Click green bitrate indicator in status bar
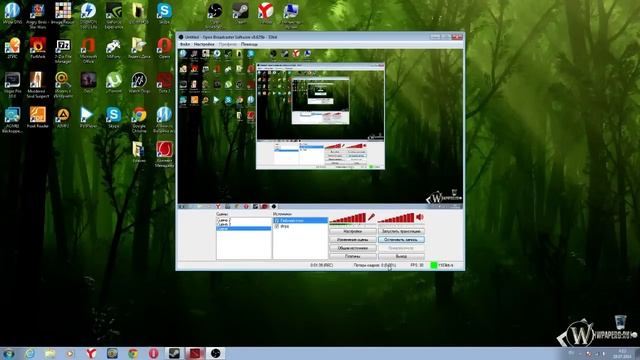This screenshot has height=360, width=640. (x=434, y=265)
